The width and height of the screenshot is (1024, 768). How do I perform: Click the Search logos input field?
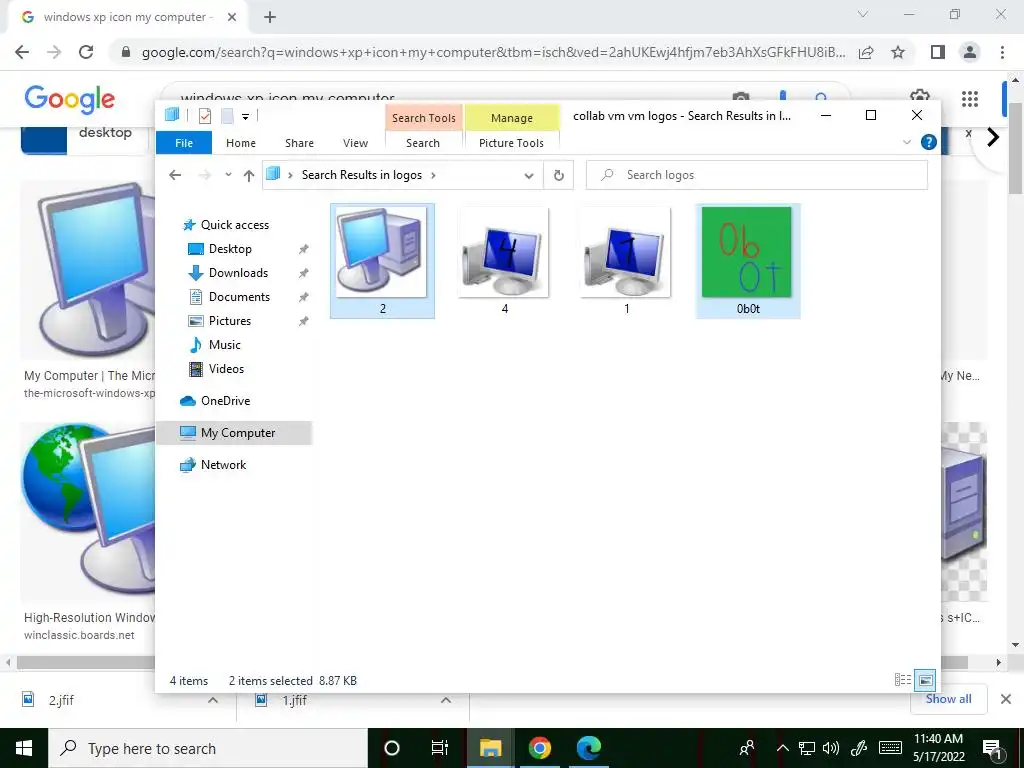click(756, 175)
